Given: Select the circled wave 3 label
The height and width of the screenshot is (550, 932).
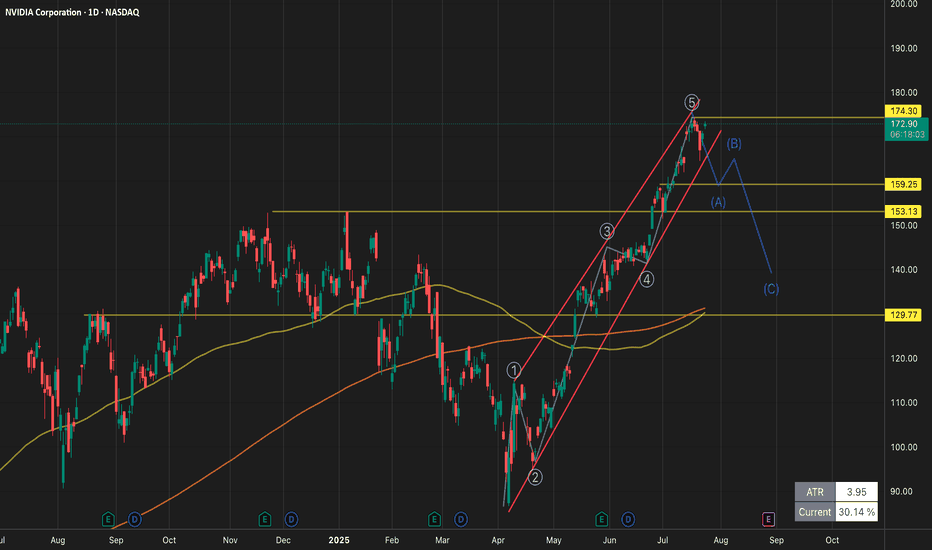Looking at the screenshot, I should point(606,231).
